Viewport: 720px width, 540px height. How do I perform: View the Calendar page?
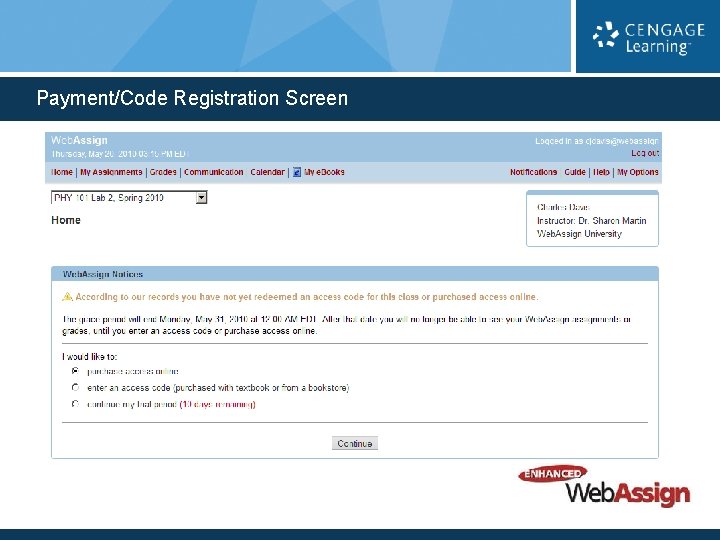tap(267, 172)
